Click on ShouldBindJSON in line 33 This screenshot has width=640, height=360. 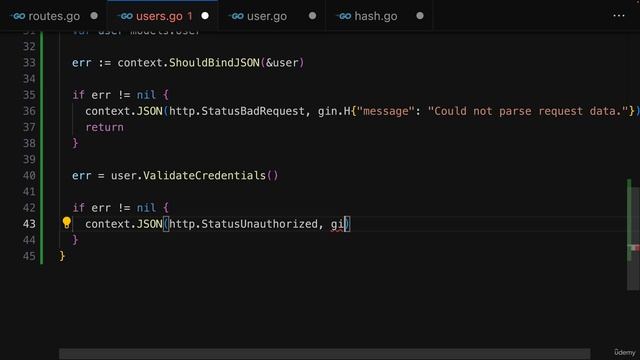coord(214,63)
